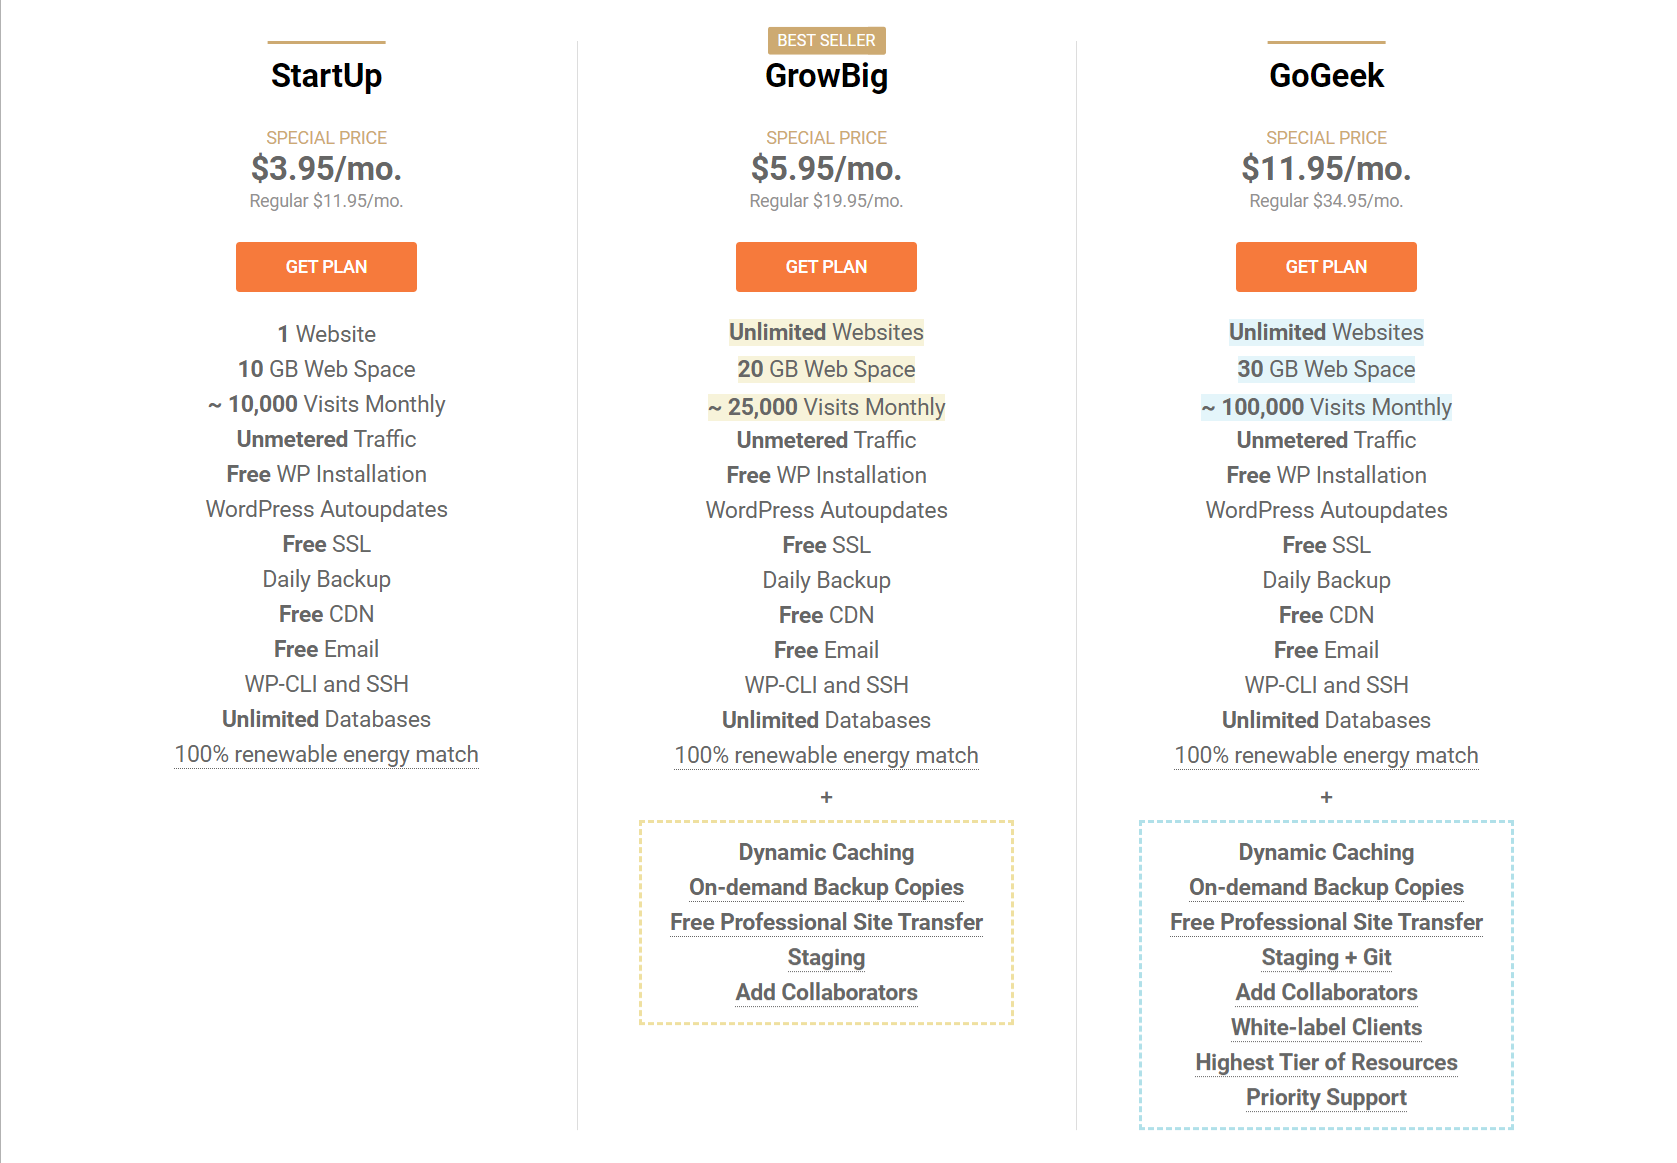This screenshot has width=1677, height=1163.
Task: Click Free Professional Site Transfer under GrowBig
Action: (x=826, y=922)
